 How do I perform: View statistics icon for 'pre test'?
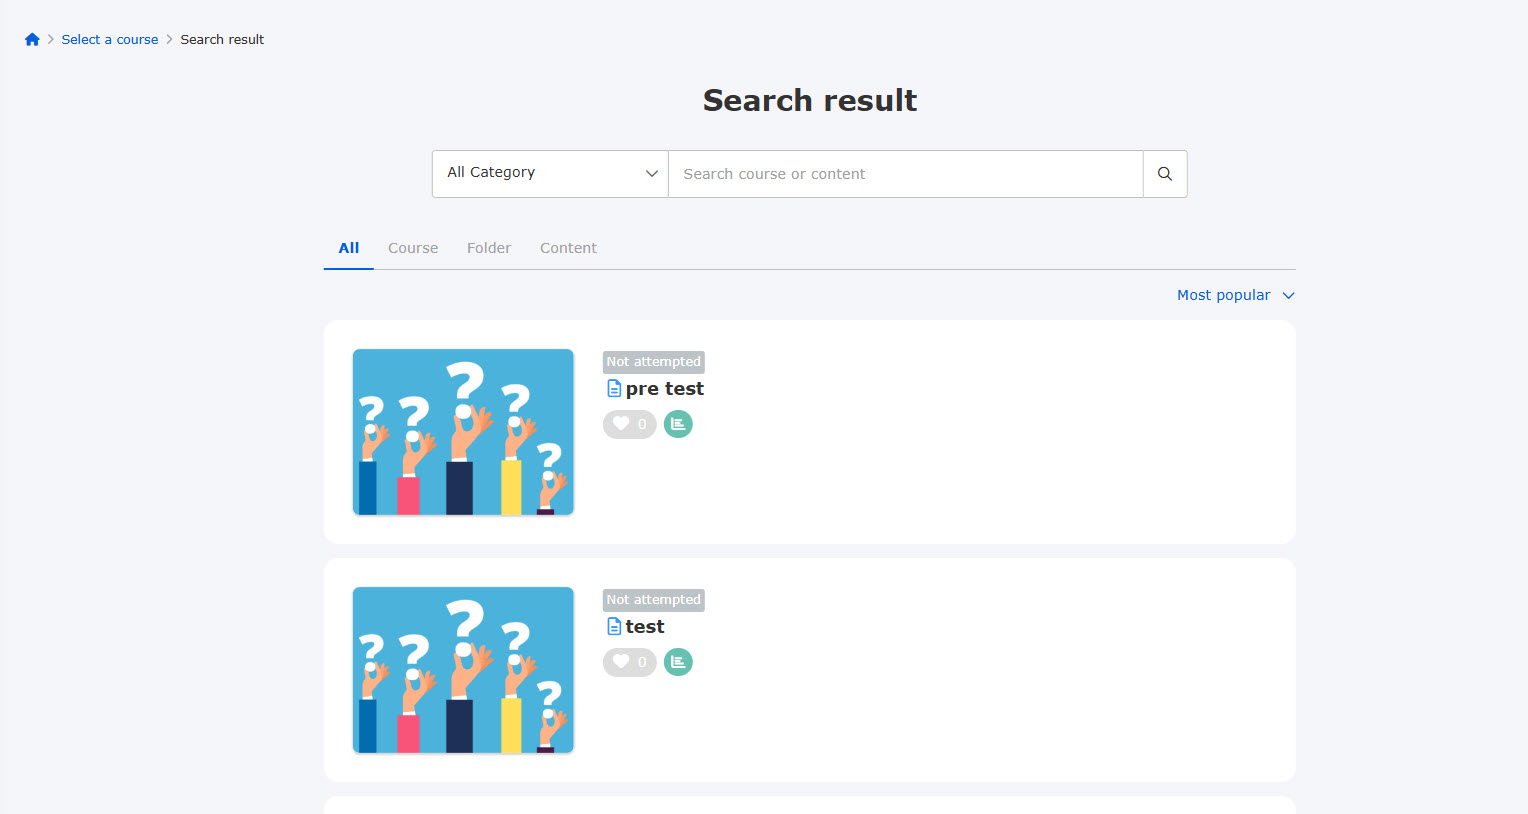[678, 424]
